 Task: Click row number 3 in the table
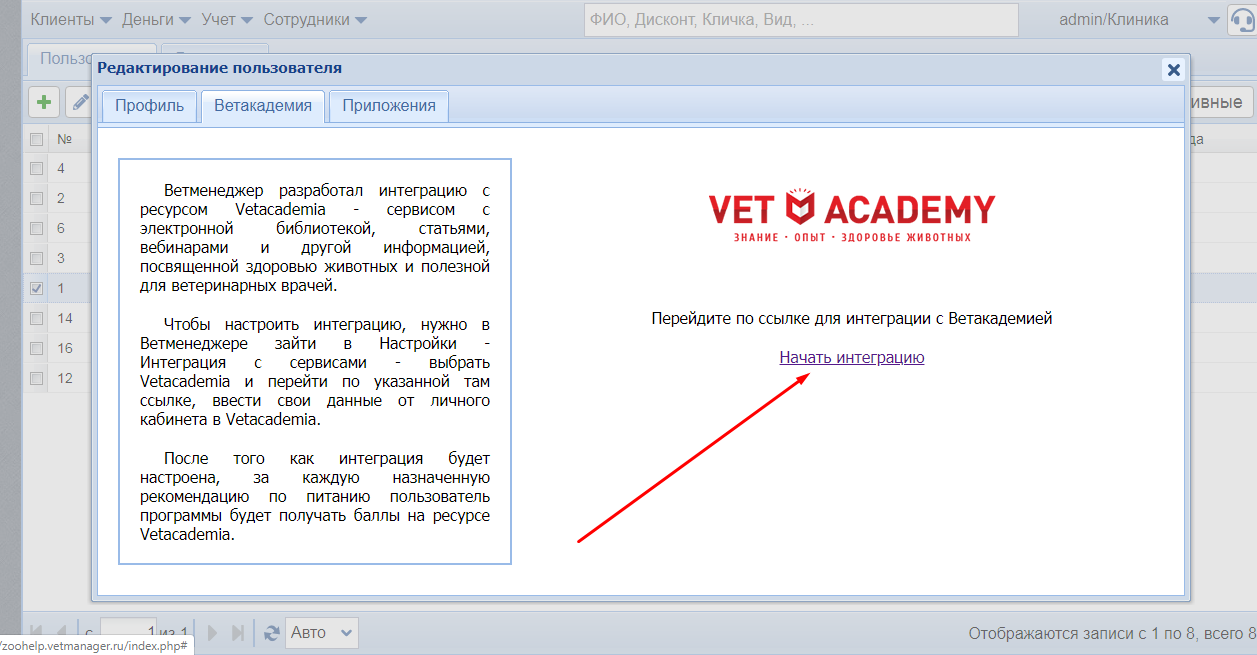pos(61,258)
